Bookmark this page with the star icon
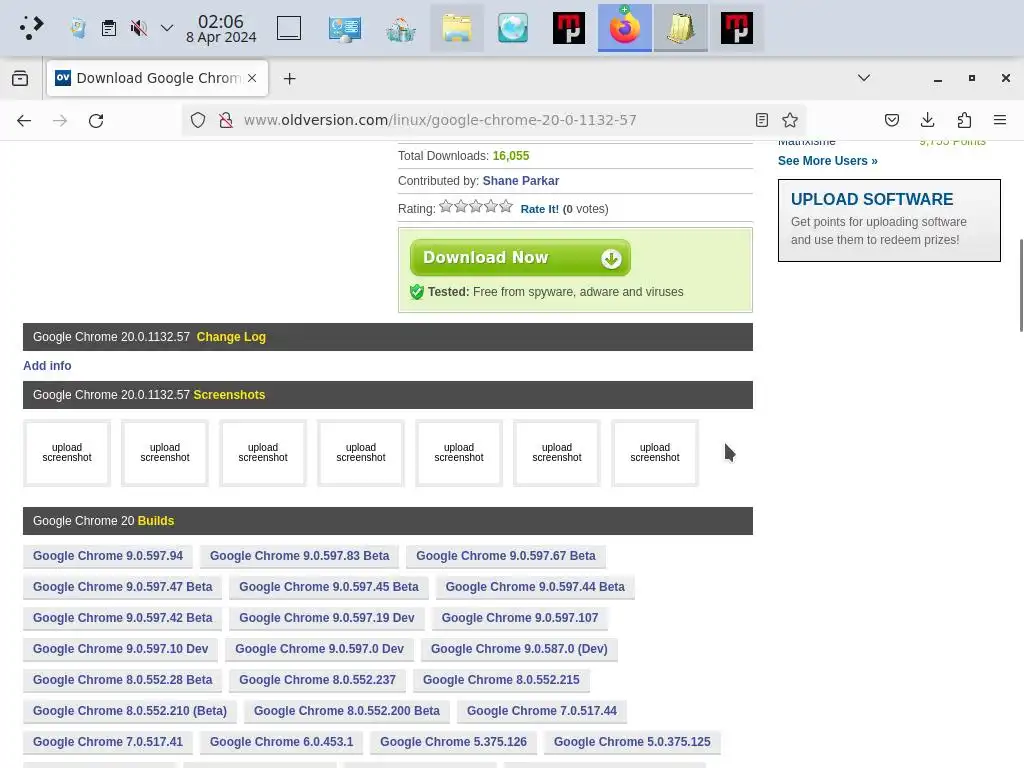Screen dimensions: 1024x768 [790, 120]
